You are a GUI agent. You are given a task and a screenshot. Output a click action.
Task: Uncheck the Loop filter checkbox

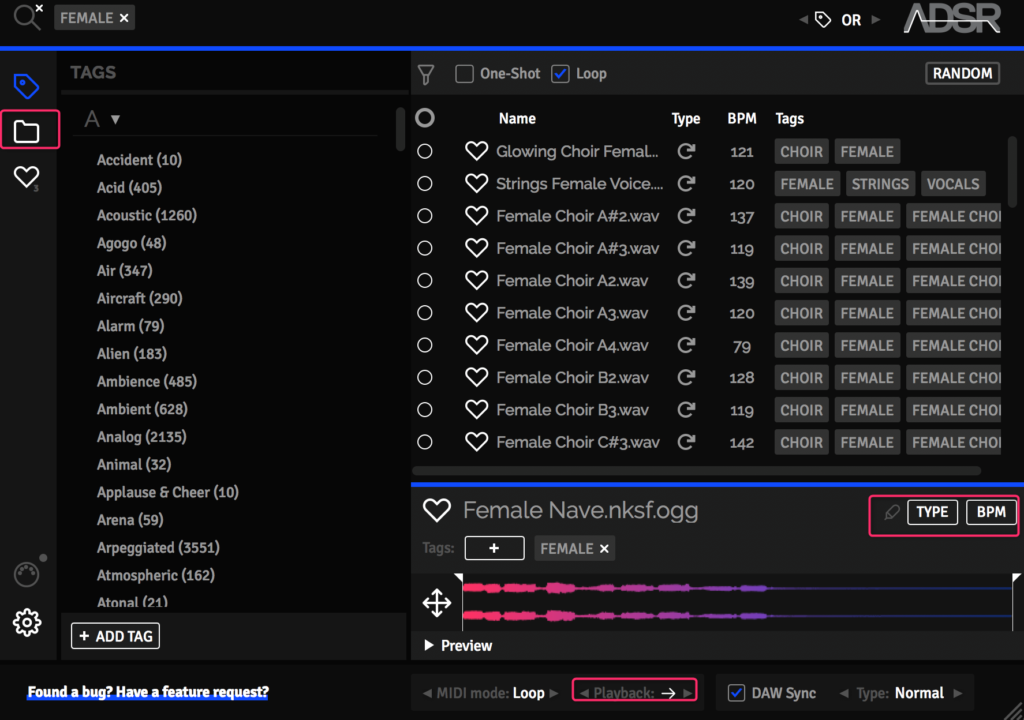click(561, 74)
